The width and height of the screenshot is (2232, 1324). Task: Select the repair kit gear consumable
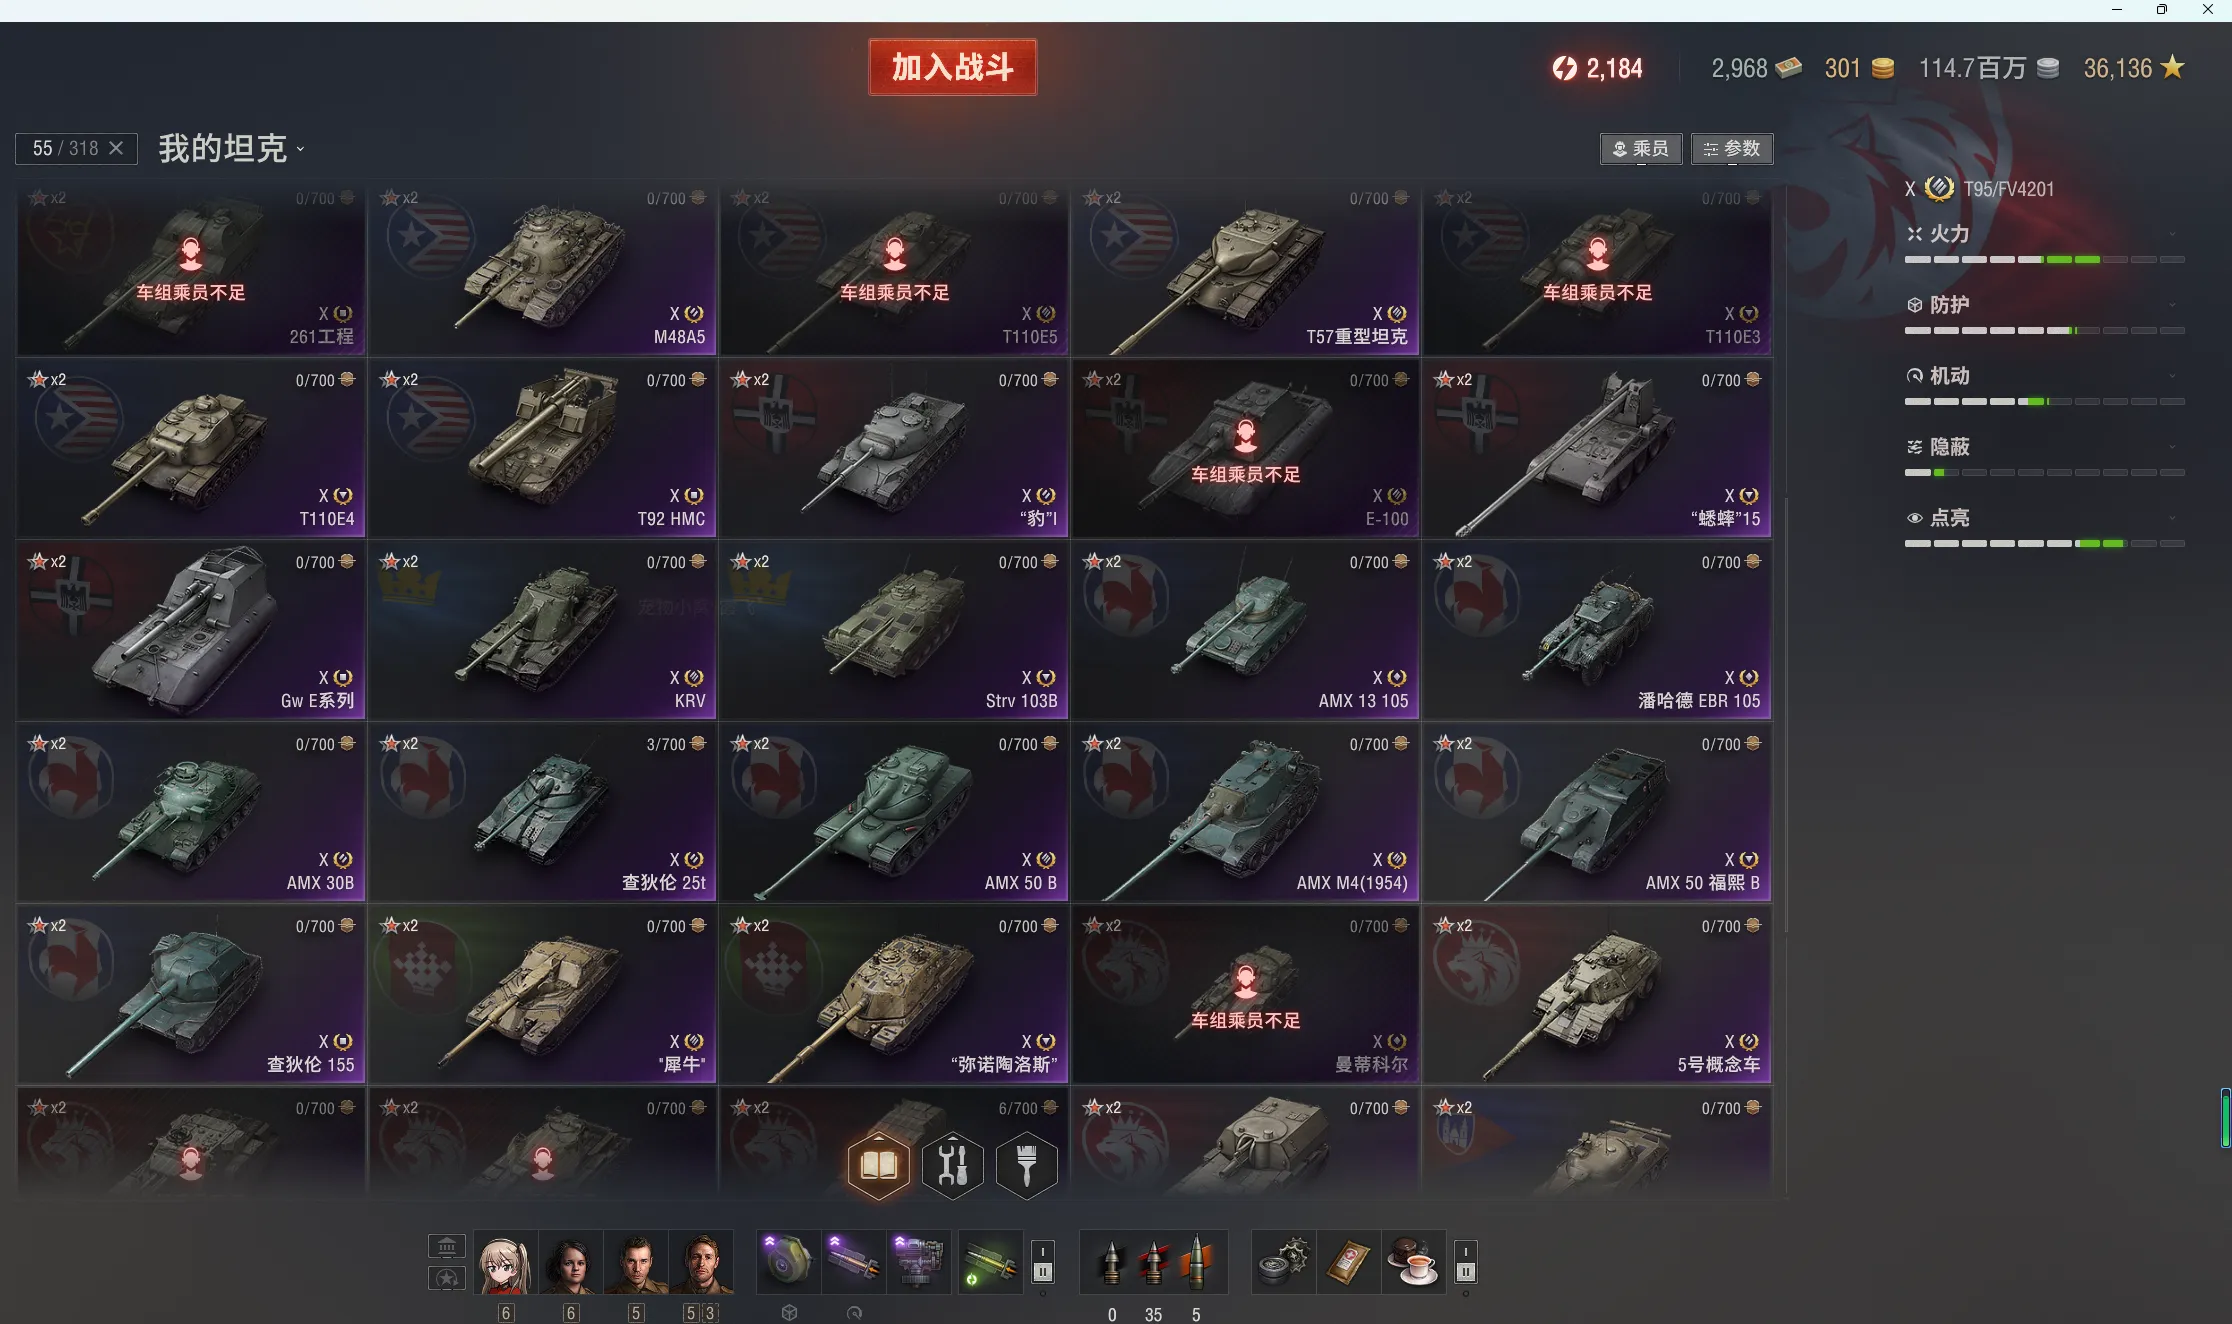[1284, 1262]
